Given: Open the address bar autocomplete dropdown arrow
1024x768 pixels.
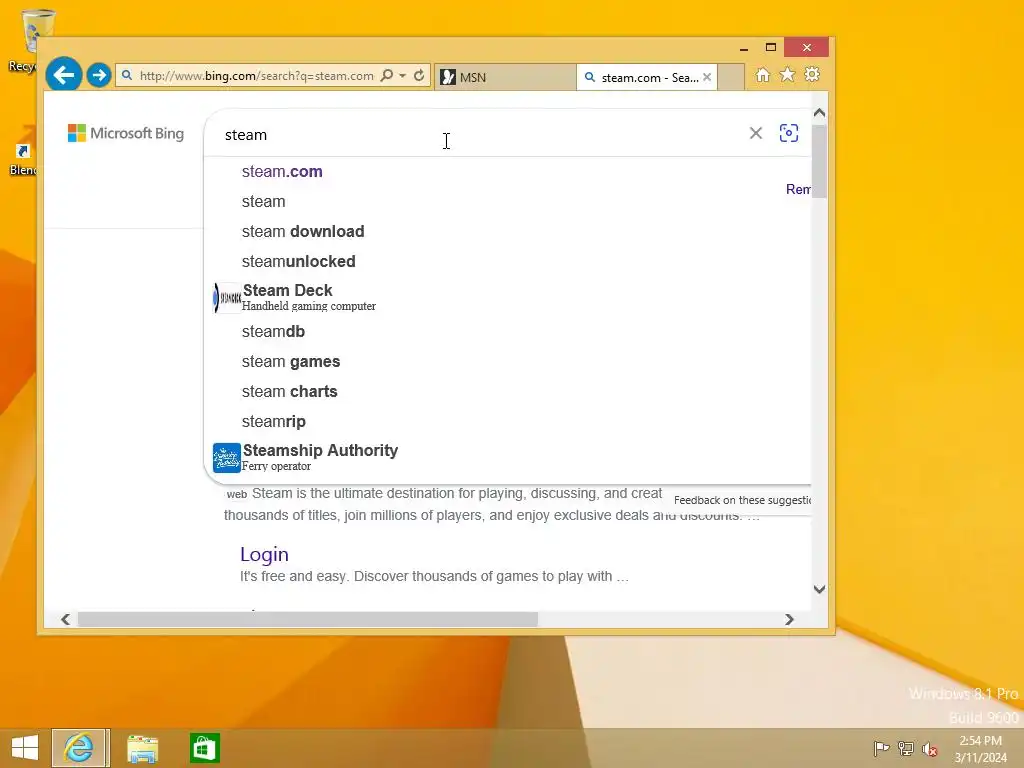Looking at the screenshot, I should tap(402, 76).
